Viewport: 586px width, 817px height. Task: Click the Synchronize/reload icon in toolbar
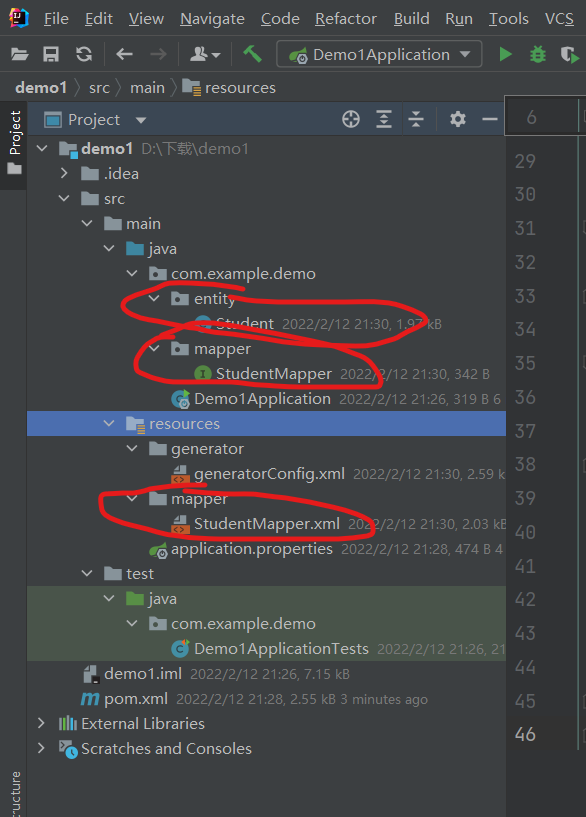(x=84, y=54)
